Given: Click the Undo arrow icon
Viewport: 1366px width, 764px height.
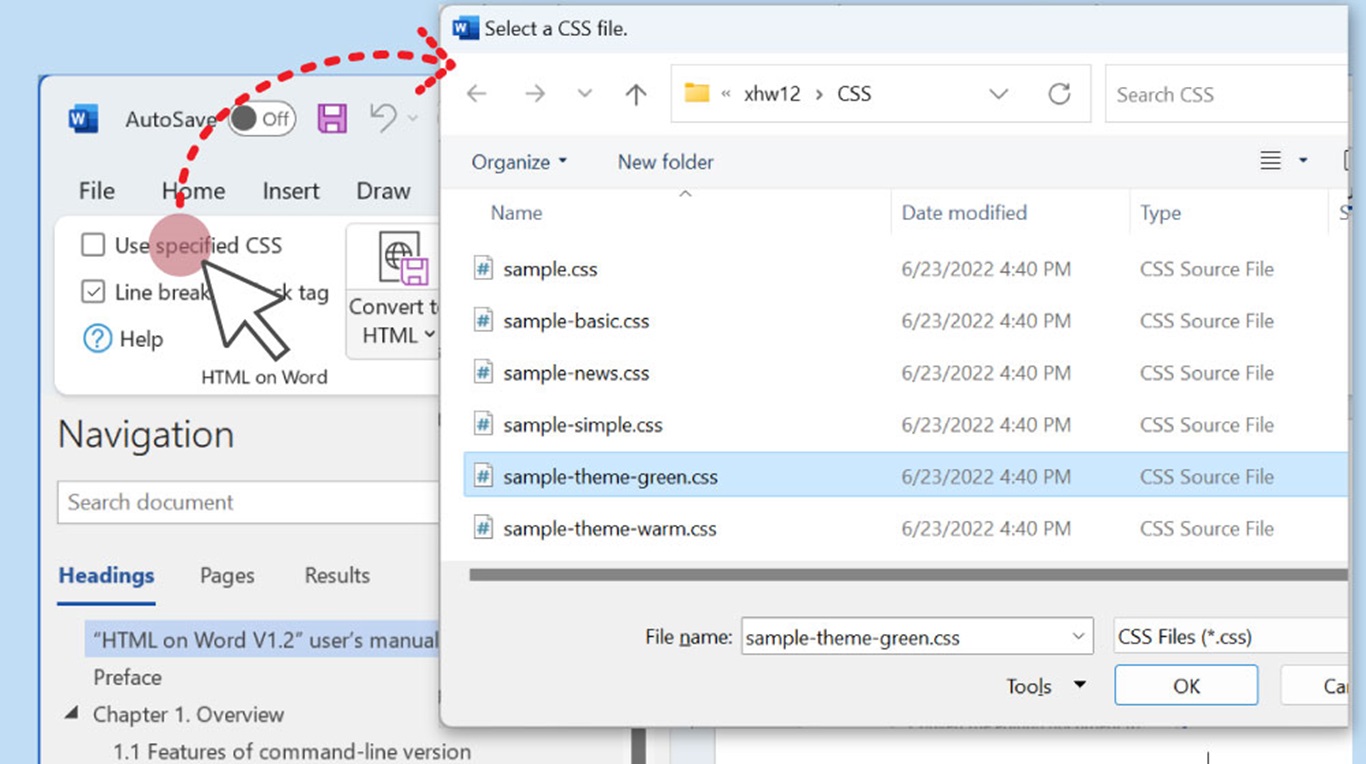Looking at the screenshot, I should [x=384, y=117].
